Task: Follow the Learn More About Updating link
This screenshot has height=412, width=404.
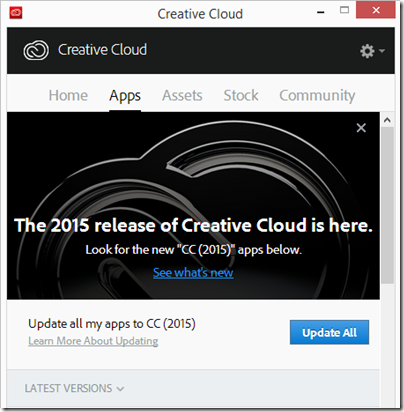Action: [93, 341]
